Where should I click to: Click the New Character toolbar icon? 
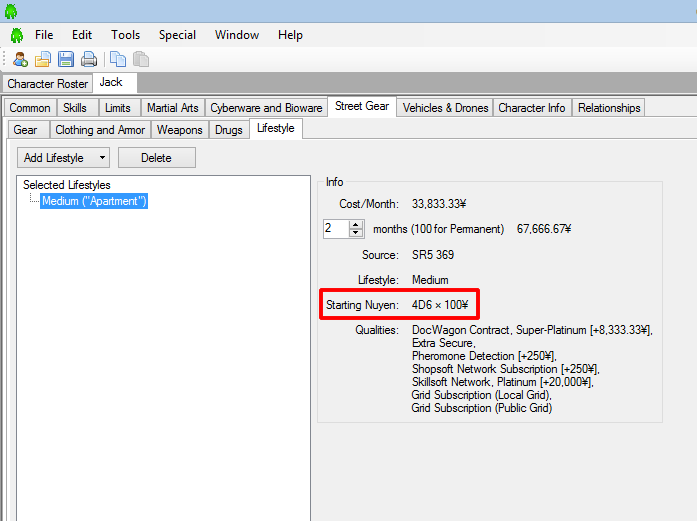coord(20,59)
